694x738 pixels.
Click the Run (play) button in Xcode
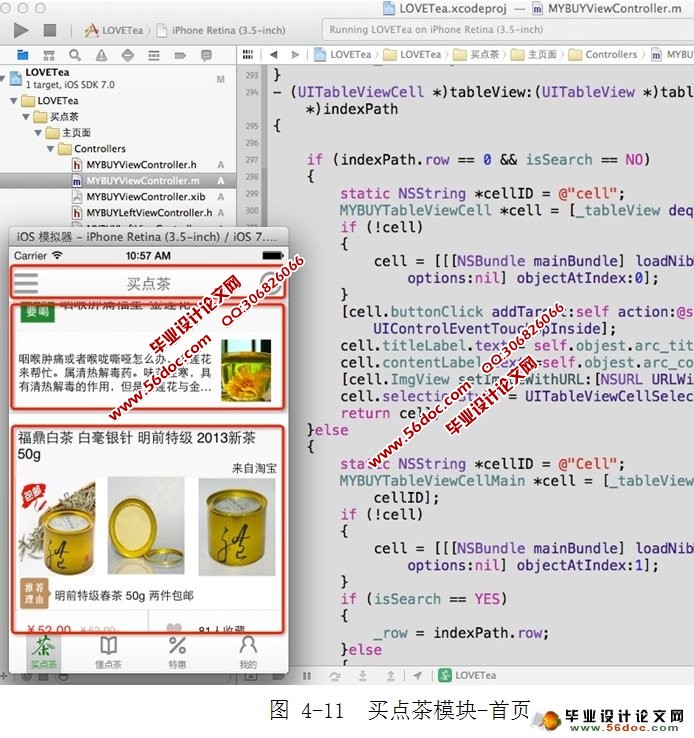coord(20,30)
